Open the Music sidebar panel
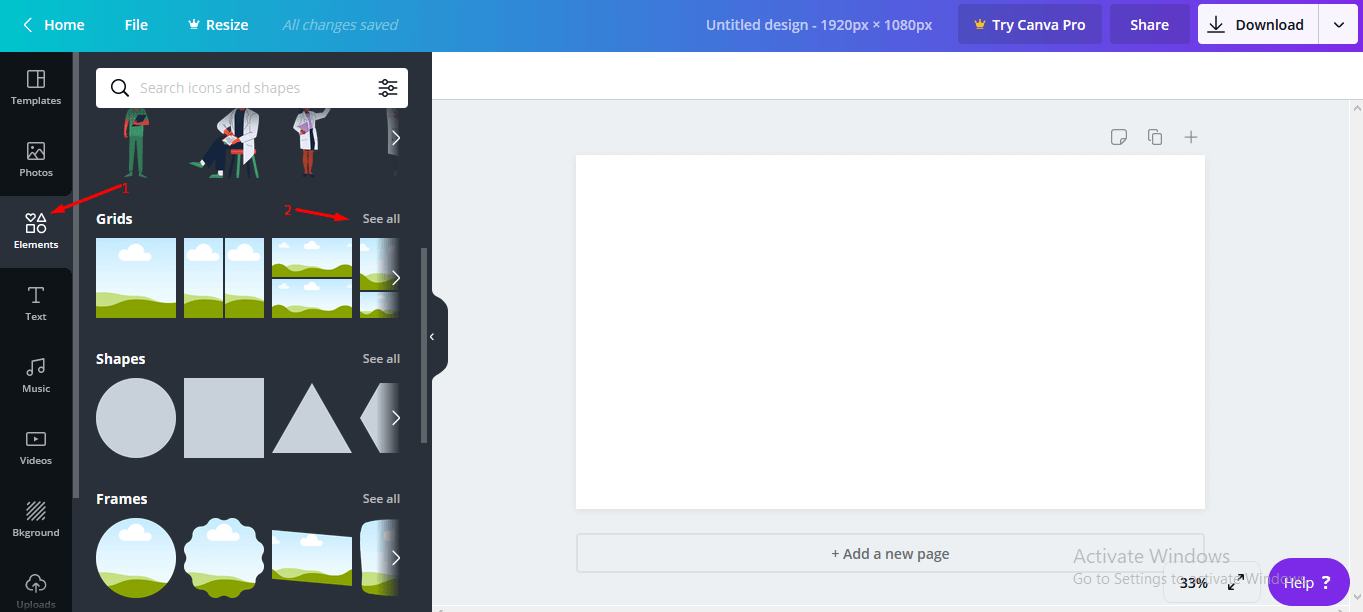 coord(36,376)
